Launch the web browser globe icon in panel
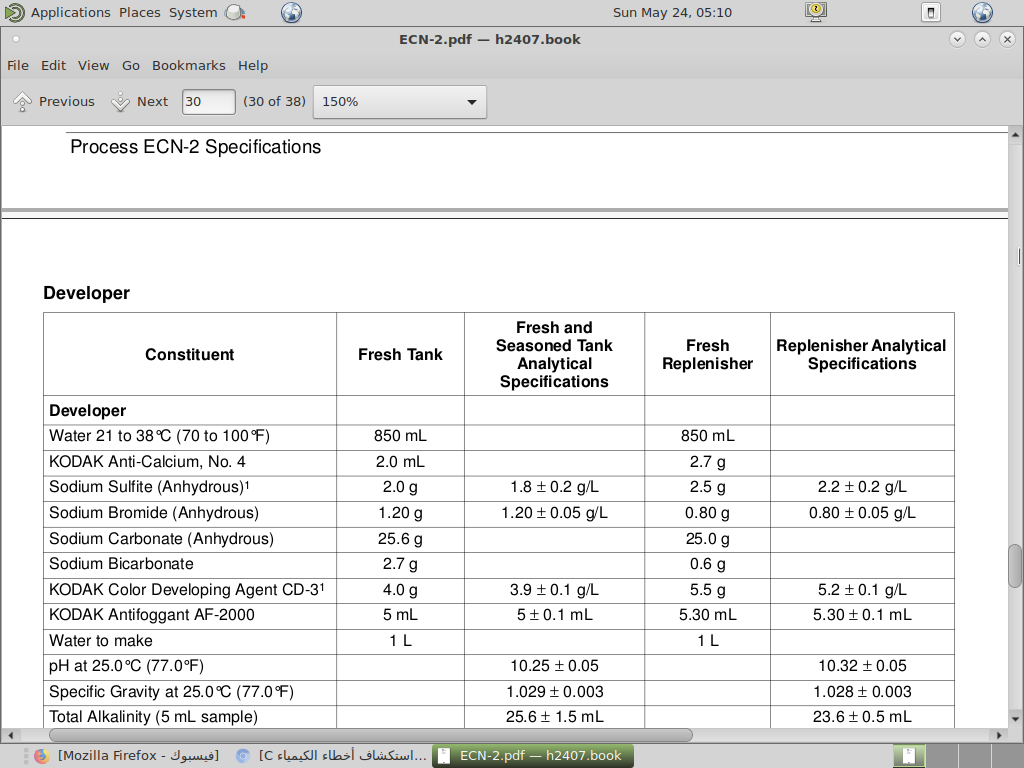Image resolution: width=1024 pixels, height=768 pixels. point(291,12)
